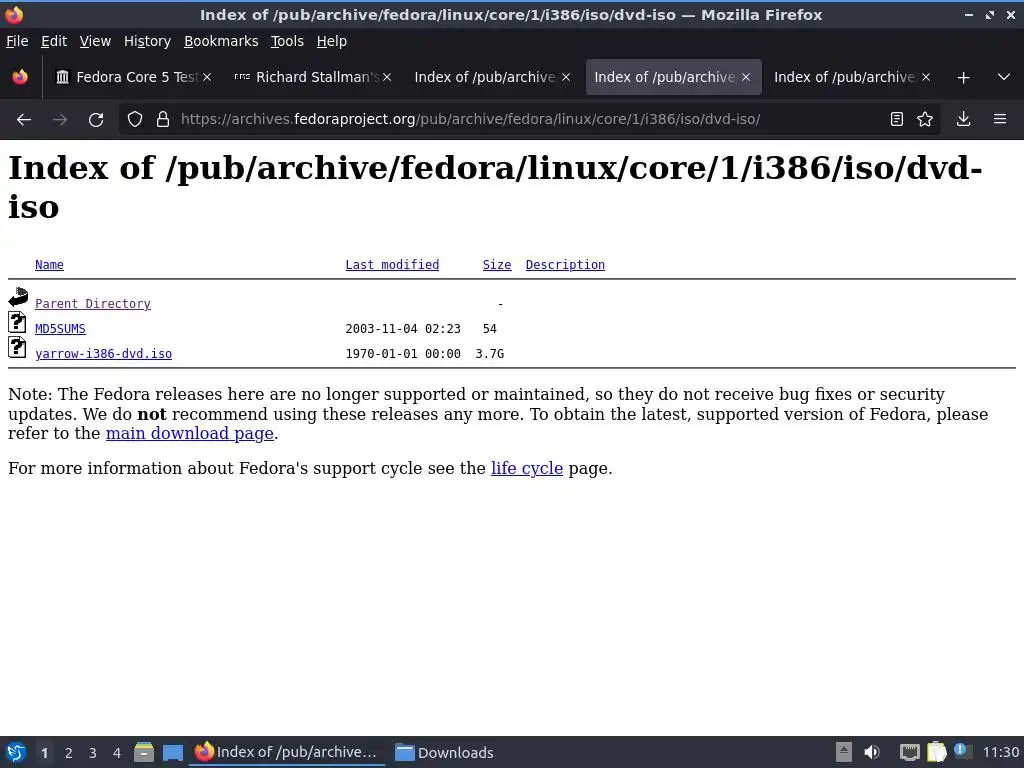Show site security padlock info
Image resolution: width=1024 pixels, height=768 pixels.
(x=163, y=120)
